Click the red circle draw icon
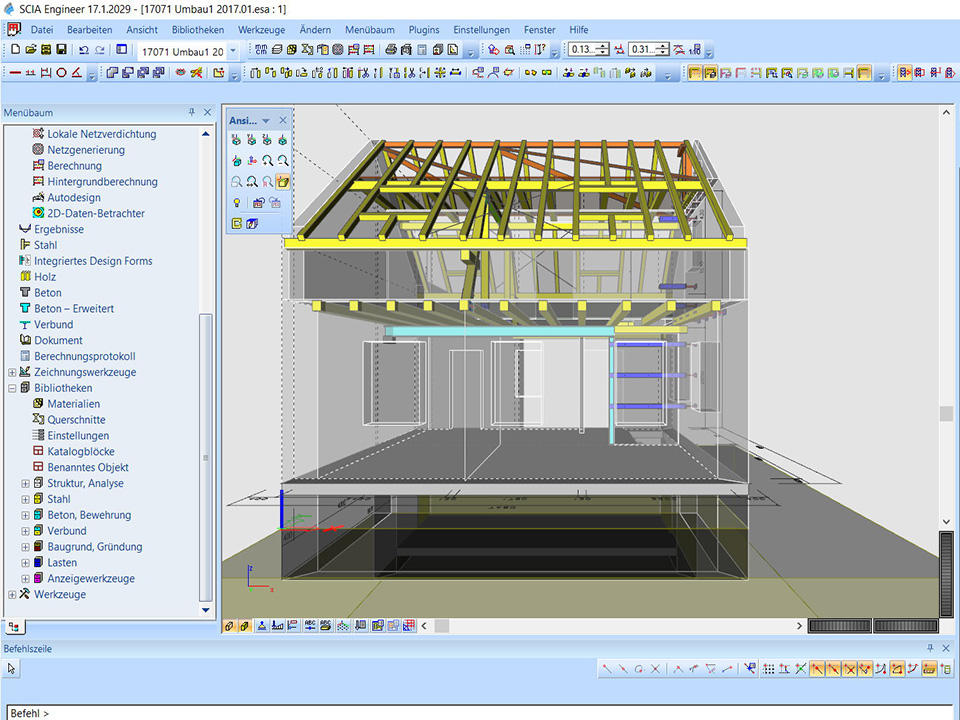960x720 pixels. (61, 73)
